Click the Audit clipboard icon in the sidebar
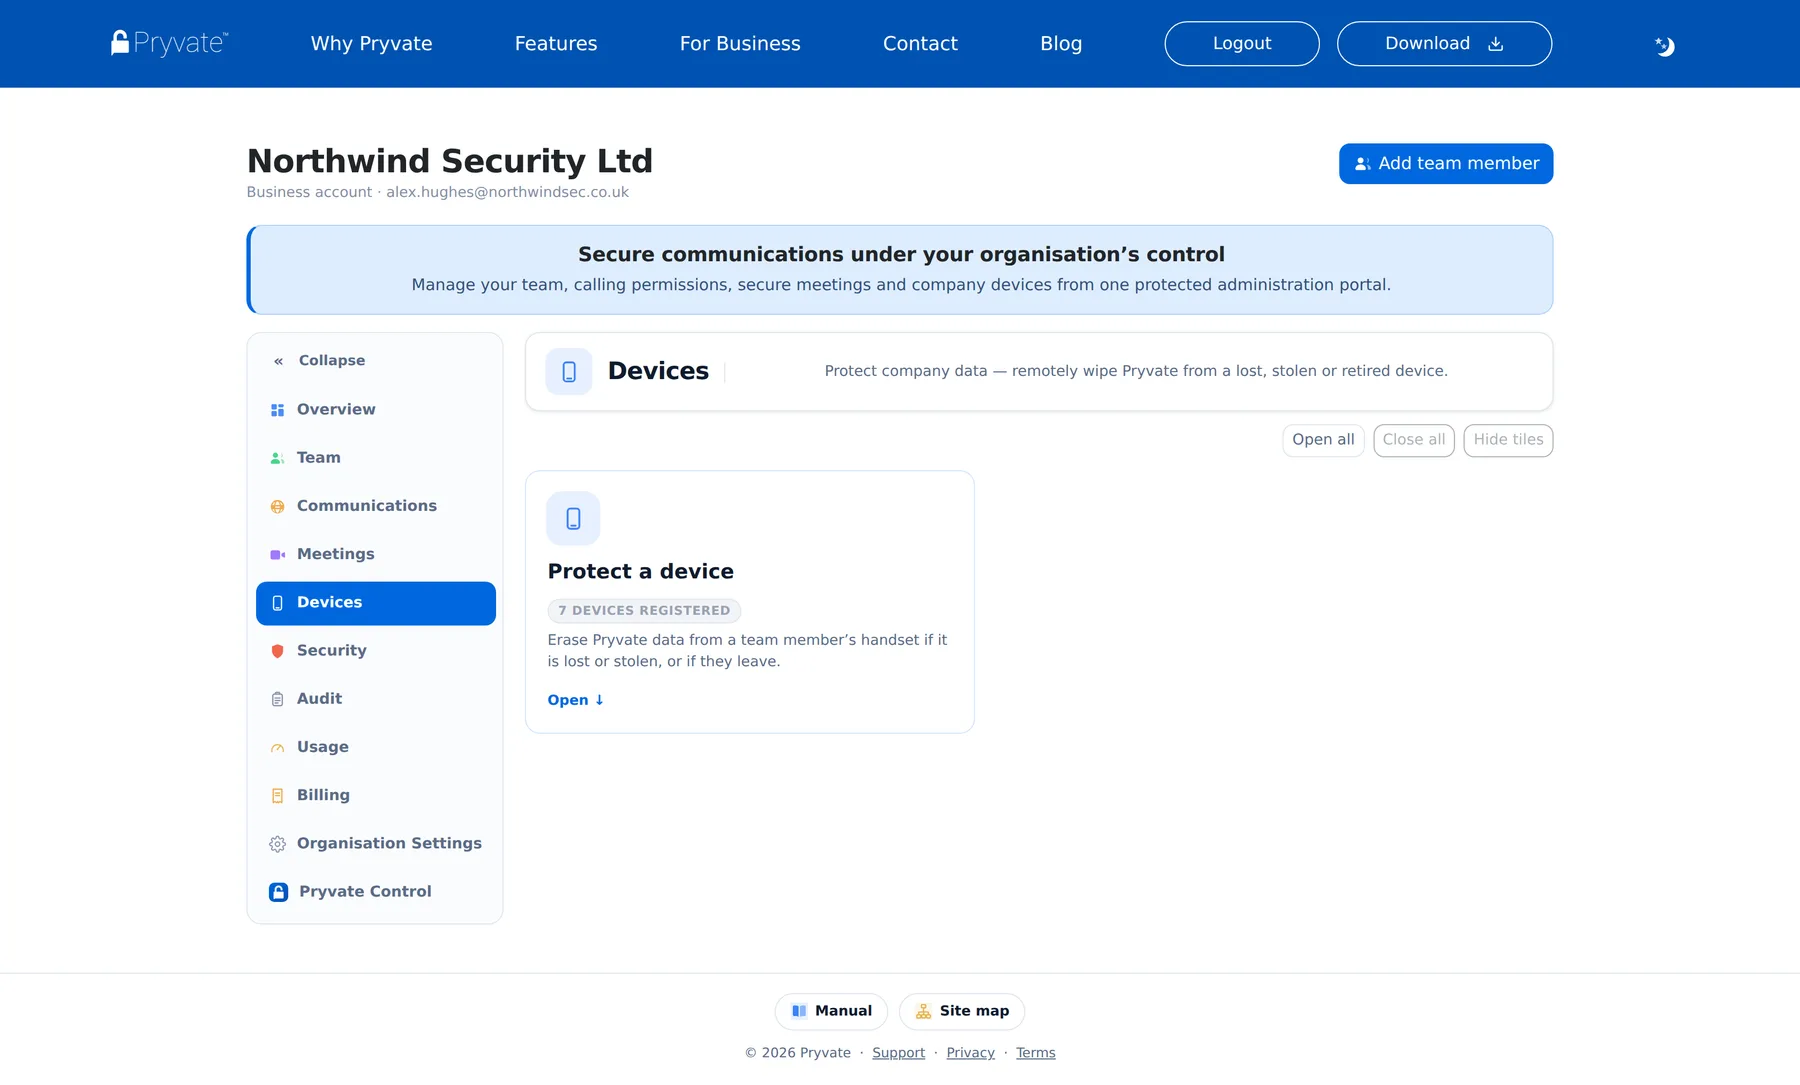Viewport: 1800px width, 1085px height. coord(278,699)
